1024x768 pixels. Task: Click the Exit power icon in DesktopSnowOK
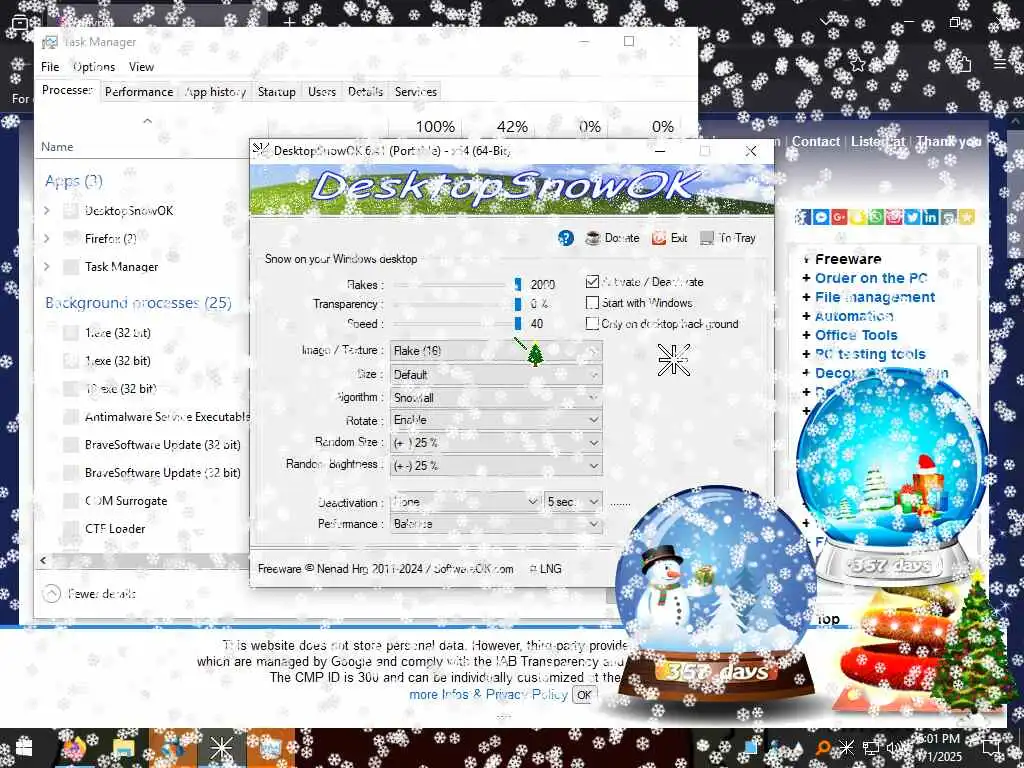pos(659,238)
